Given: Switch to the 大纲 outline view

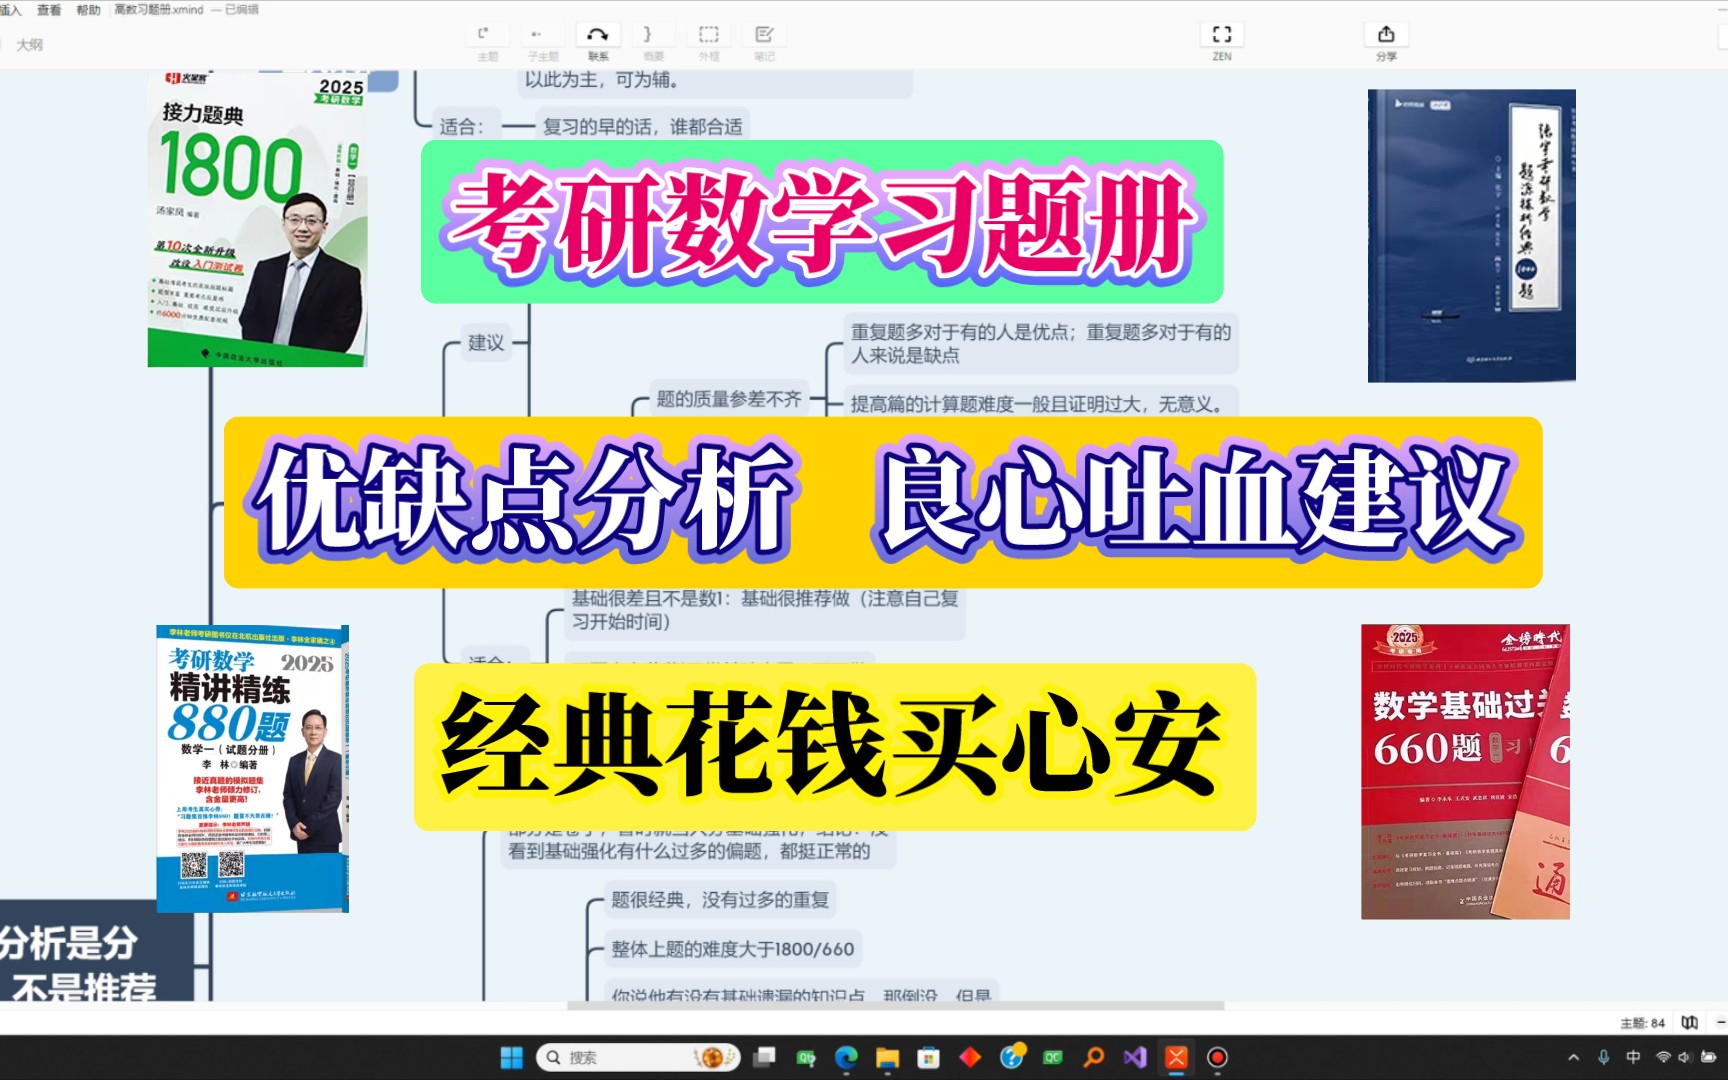Looking at the screenshot, I should 30,45.
